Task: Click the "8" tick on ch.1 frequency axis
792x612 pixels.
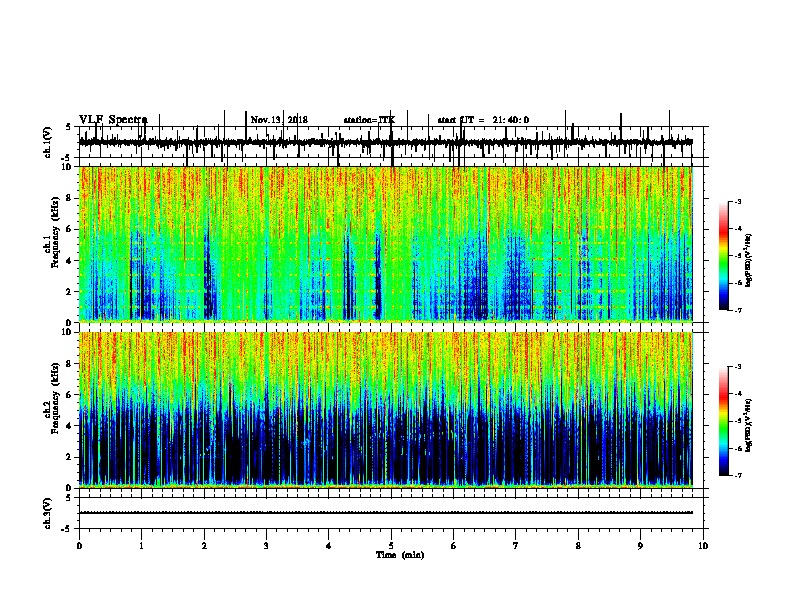Action: (x=71, y=198)
